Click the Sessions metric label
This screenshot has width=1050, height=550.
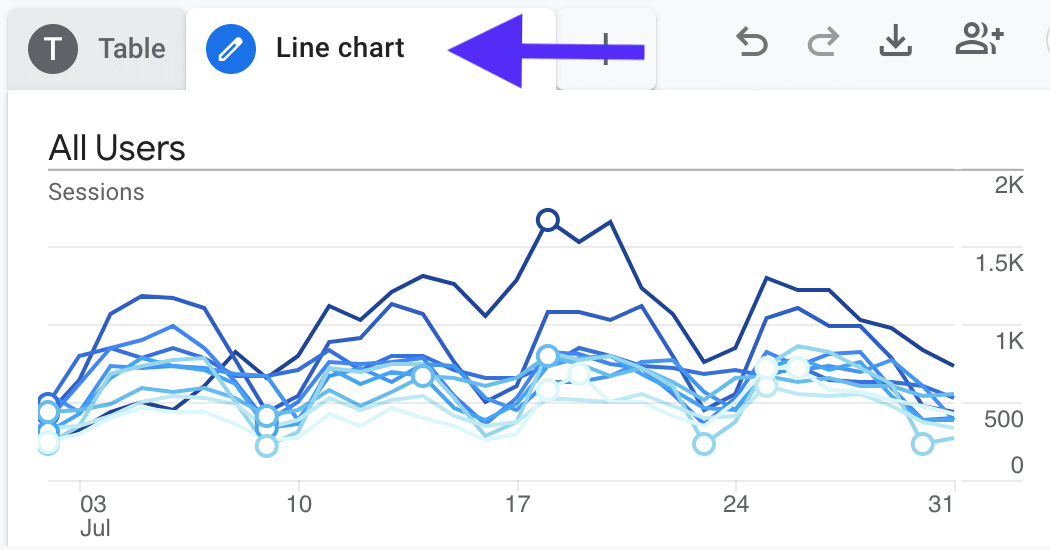pyautogui.click(x=96, y=192)
